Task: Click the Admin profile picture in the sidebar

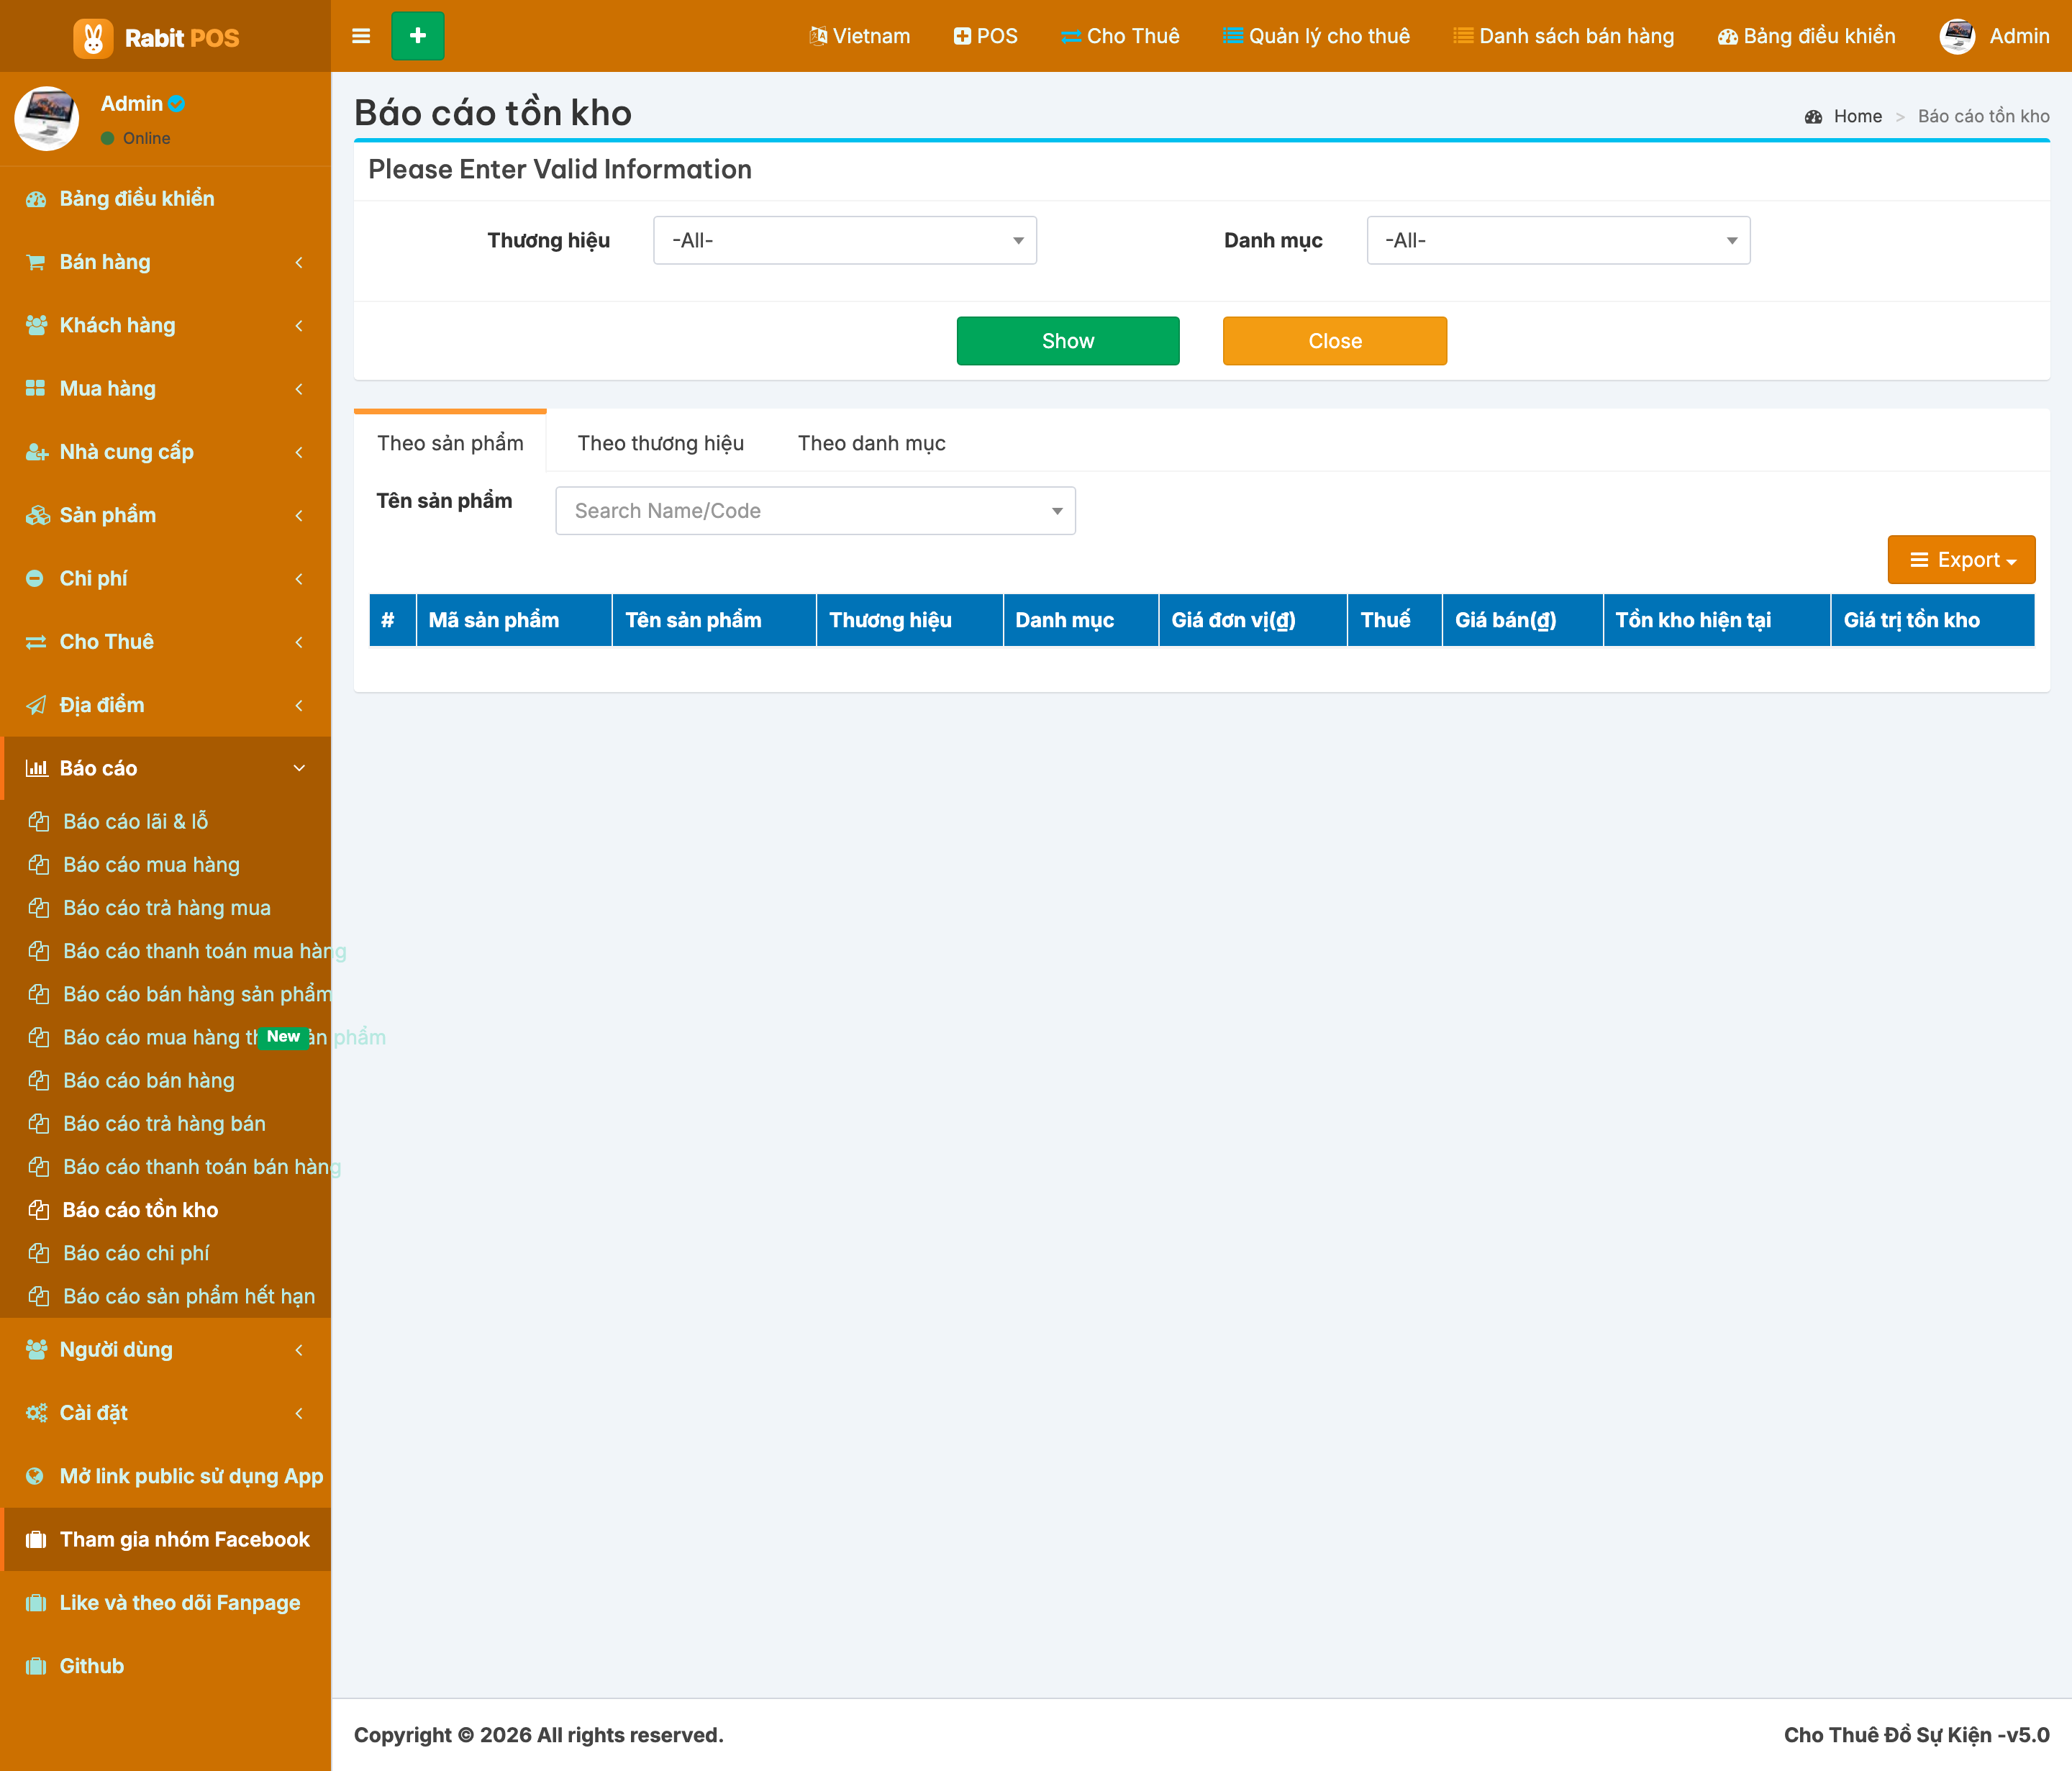Action: click(x=46, y=118)
